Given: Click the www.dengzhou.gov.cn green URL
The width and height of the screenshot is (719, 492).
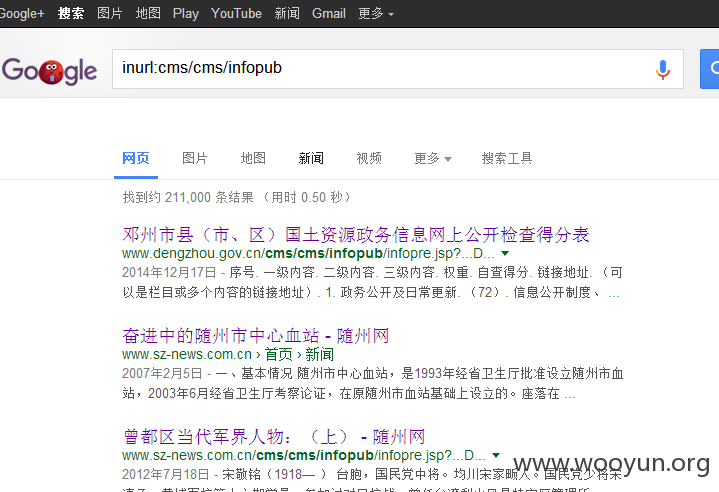Looking at the screenshot, I should click(x=308, y=253).
